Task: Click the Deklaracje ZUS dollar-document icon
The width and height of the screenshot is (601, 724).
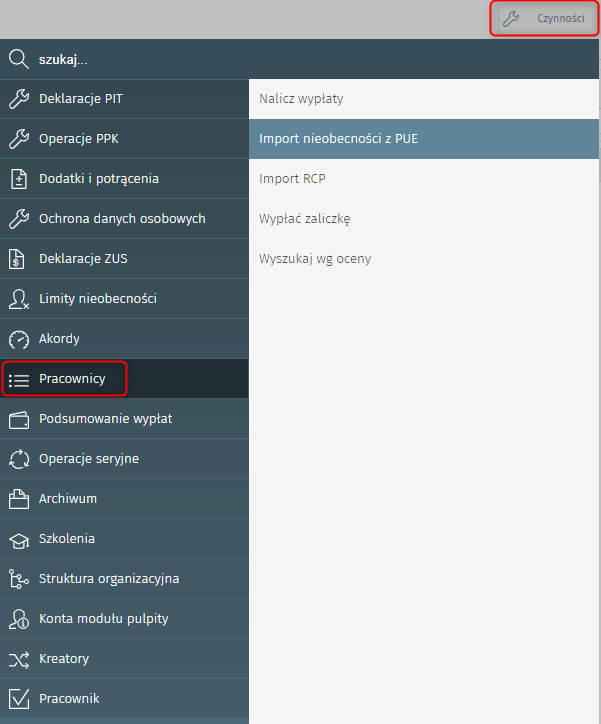Action: (19, 259)
